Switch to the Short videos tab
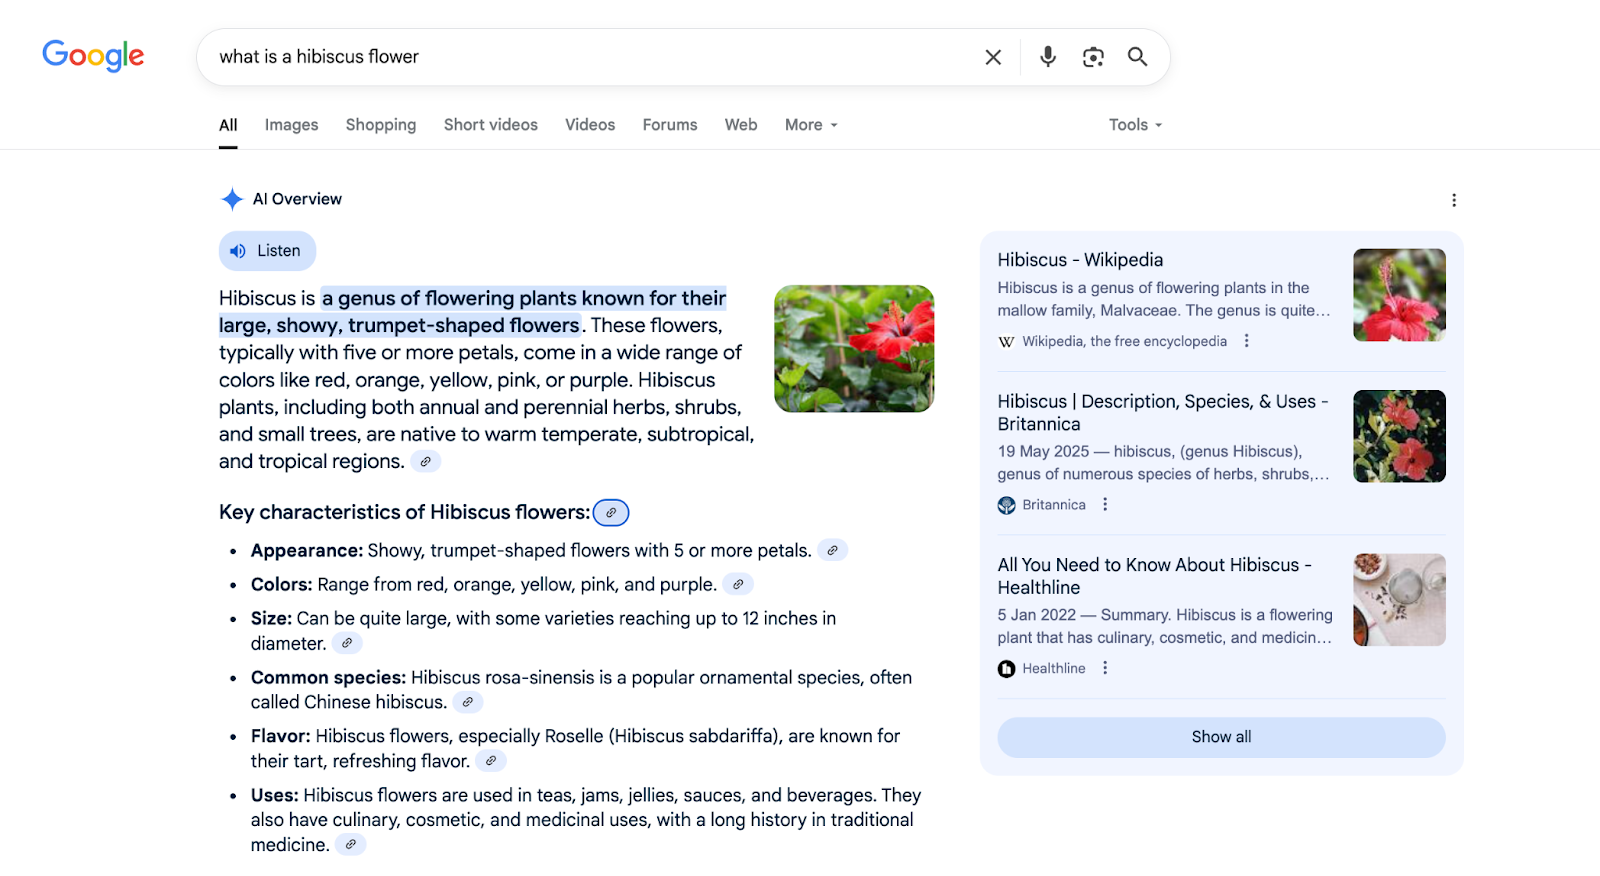 (490, 125)
